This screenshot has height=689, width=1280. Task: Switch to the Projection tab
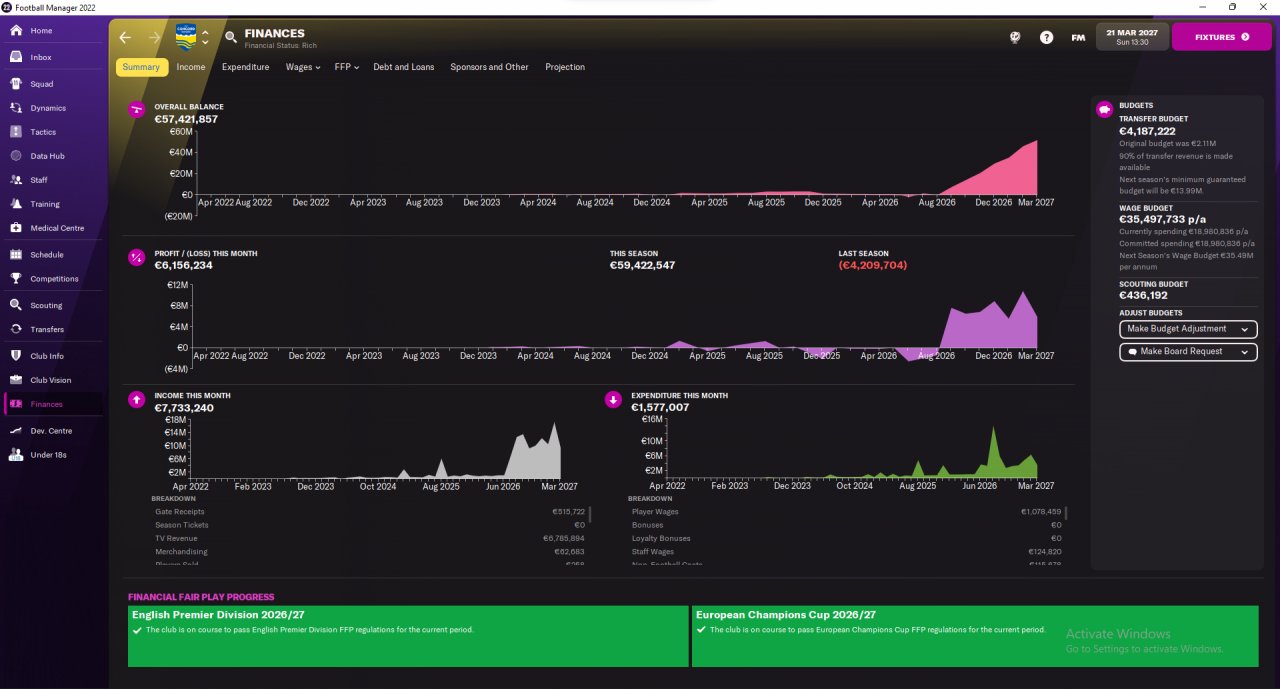[565, 67]
